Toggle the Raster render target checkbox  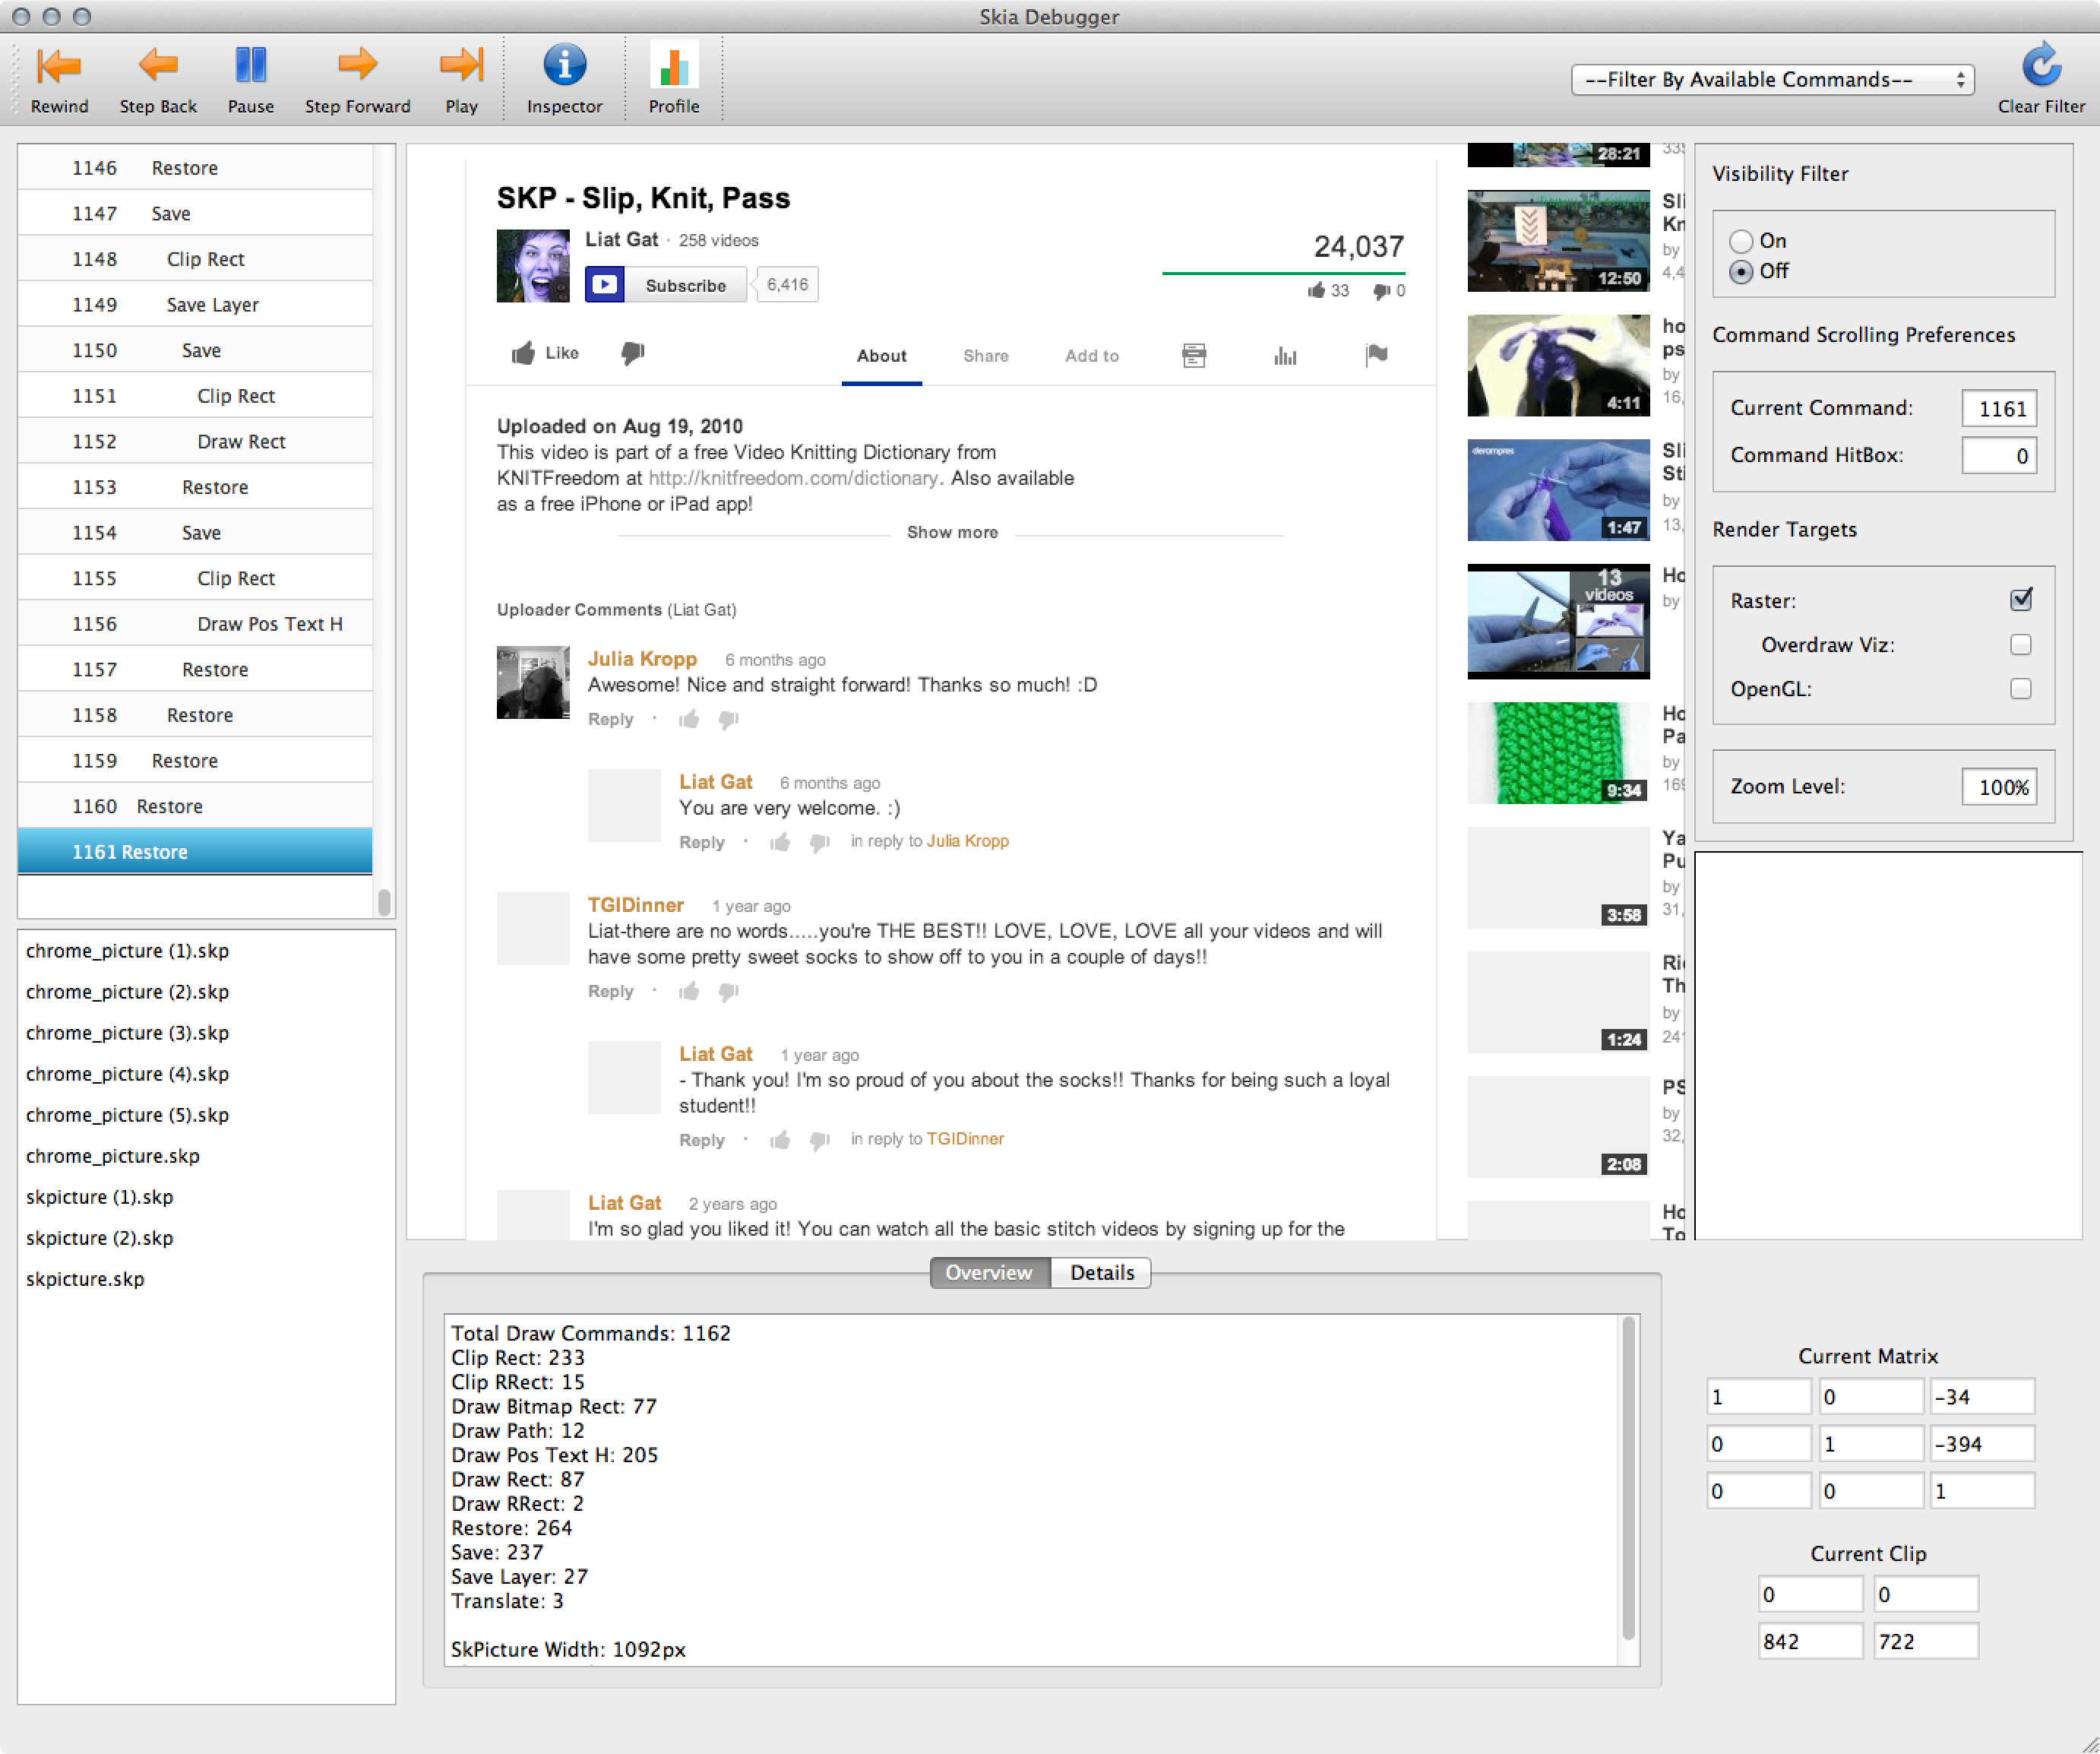pyautogui.click(x=2021, y=600)
